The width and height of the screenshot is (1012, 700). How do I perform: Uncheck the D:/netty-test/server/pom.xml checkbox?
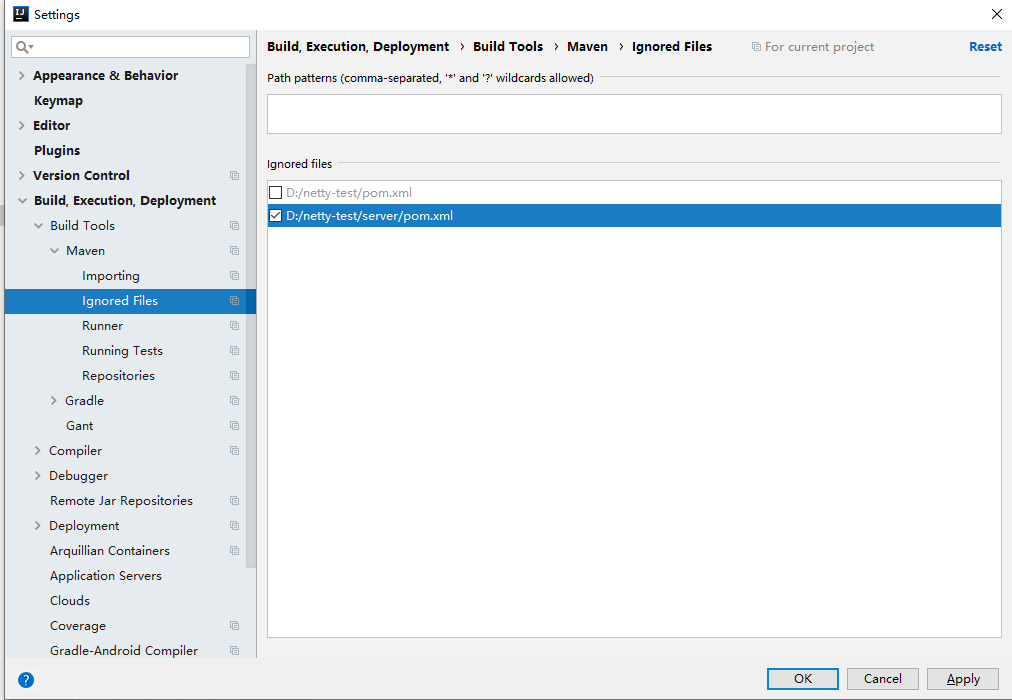coord(276,216)
